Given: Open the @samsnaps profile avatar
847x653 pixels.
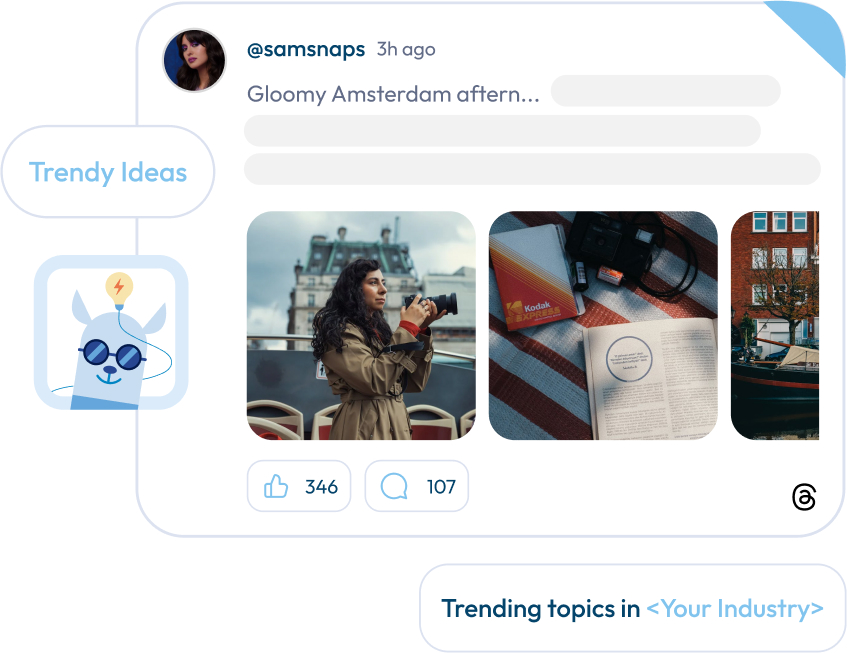Looking at the screenshot, I should coord(194,60).
